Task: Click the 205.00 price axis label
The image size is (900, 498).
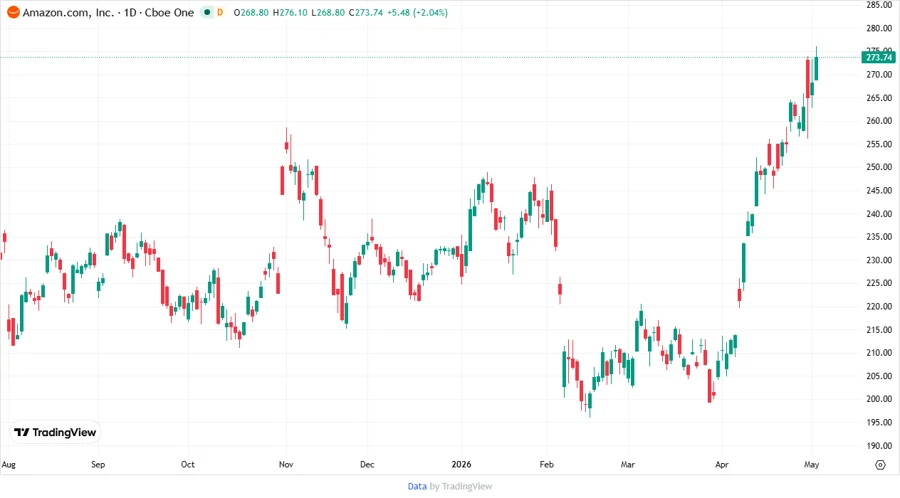Action: pos(879,376)
